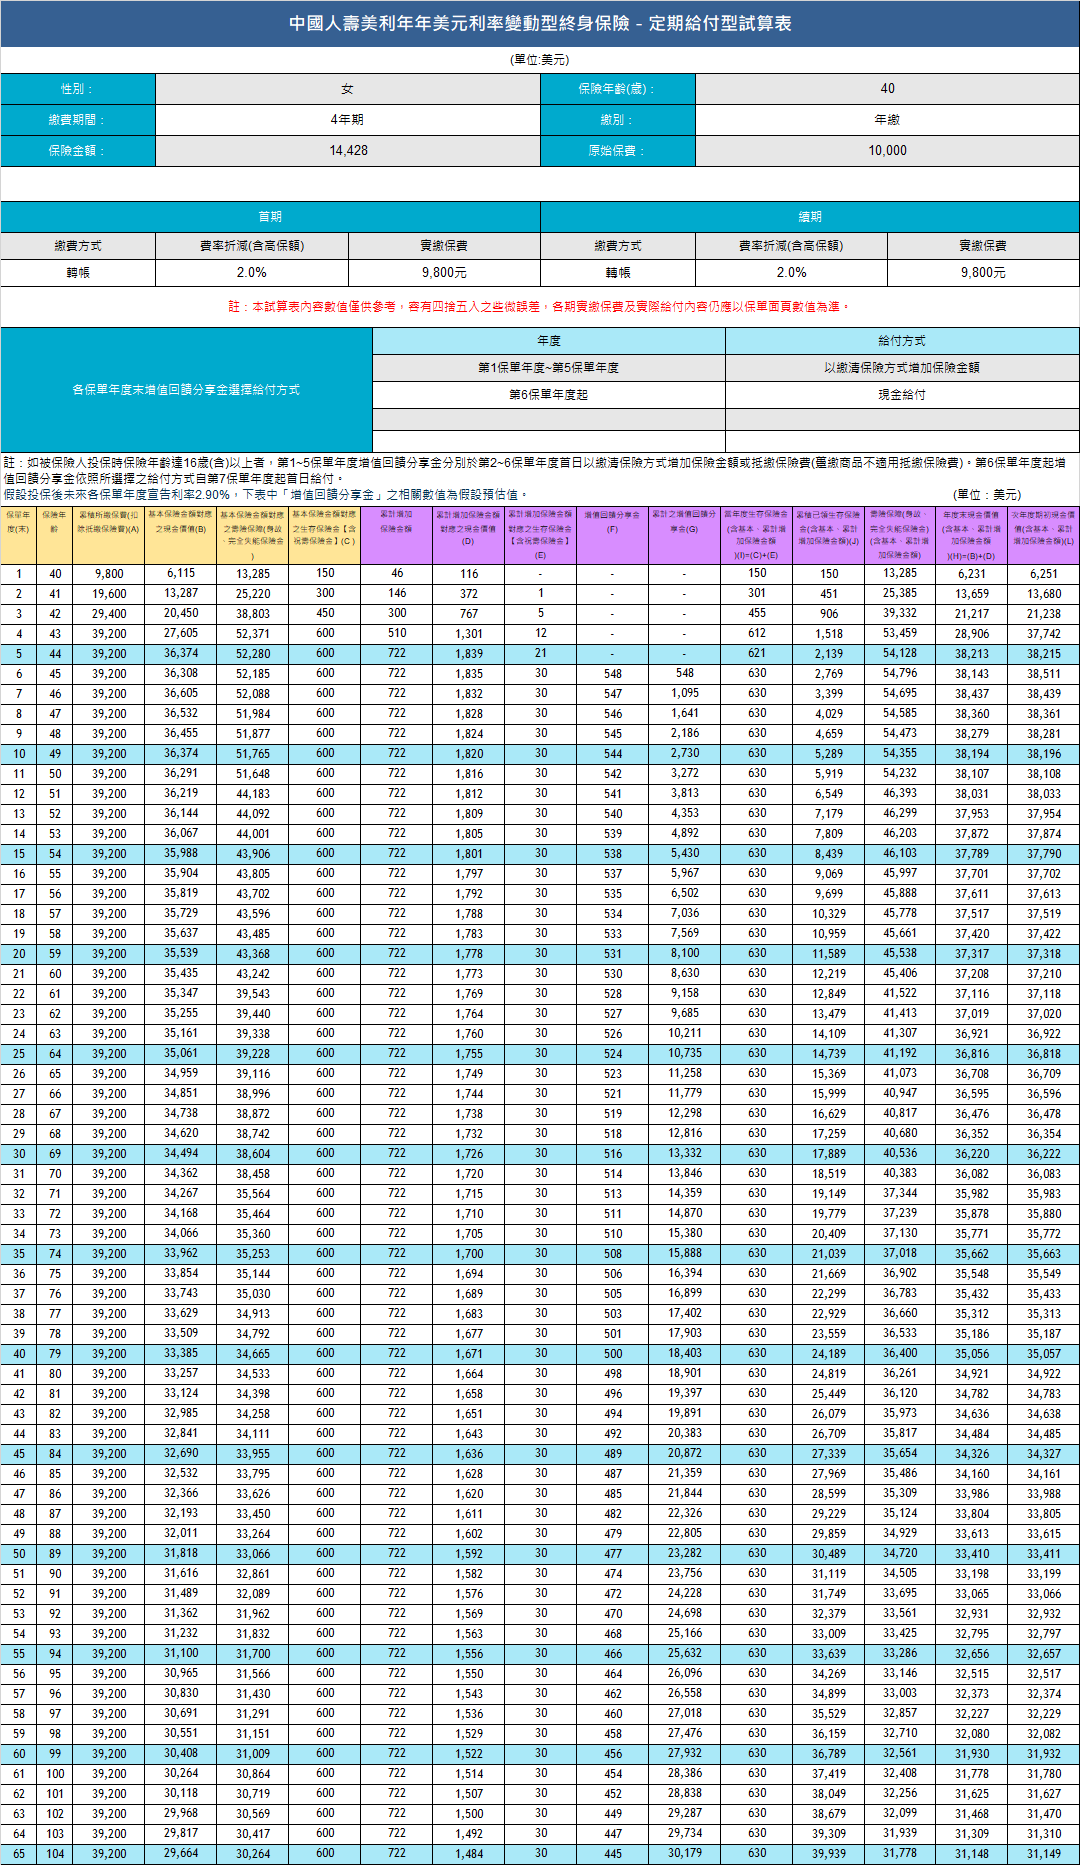This screenshot has height=1865, width=1080.
Task: Click the 保險年齡(歲) label cell
Action: pos(618,89)
